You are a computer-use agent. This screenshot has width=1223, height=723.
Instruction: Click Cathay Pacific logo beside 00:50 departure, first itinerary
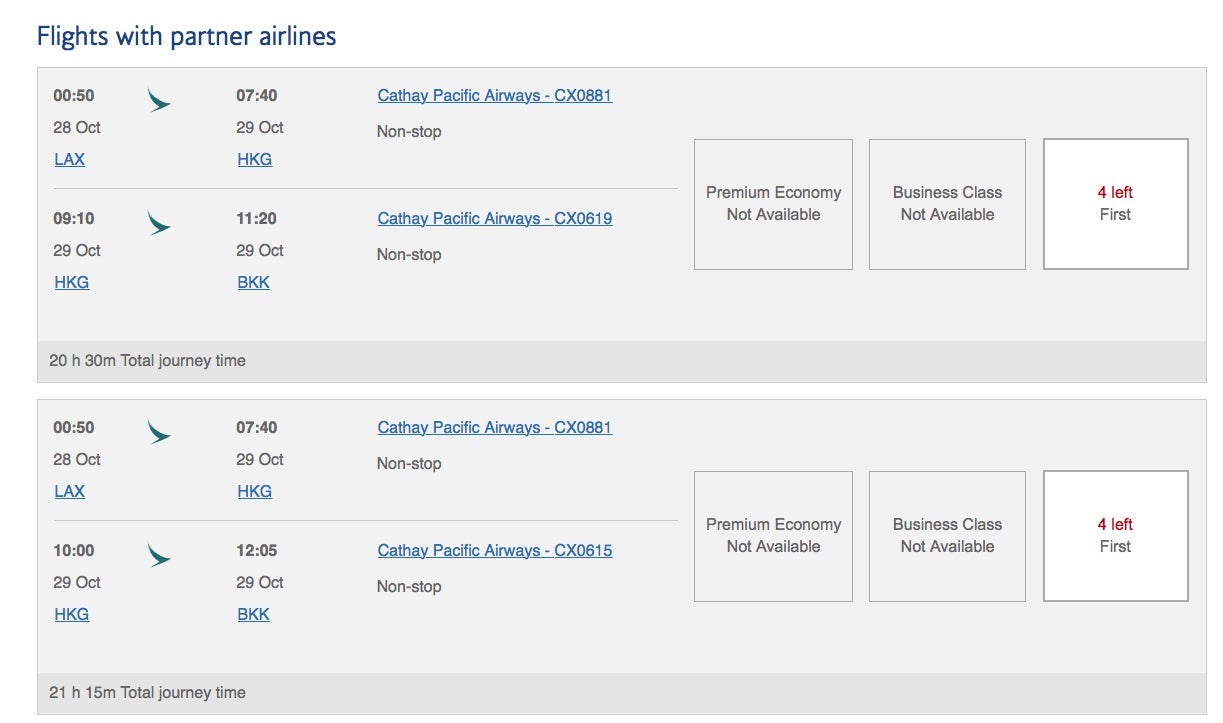[x=158, y=100]
